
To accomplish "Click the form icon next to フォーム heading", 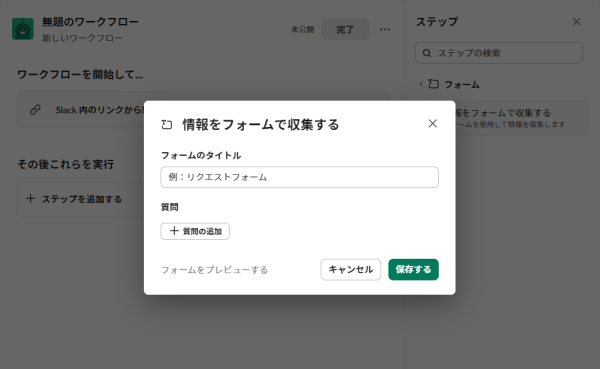I will [433, 84].
